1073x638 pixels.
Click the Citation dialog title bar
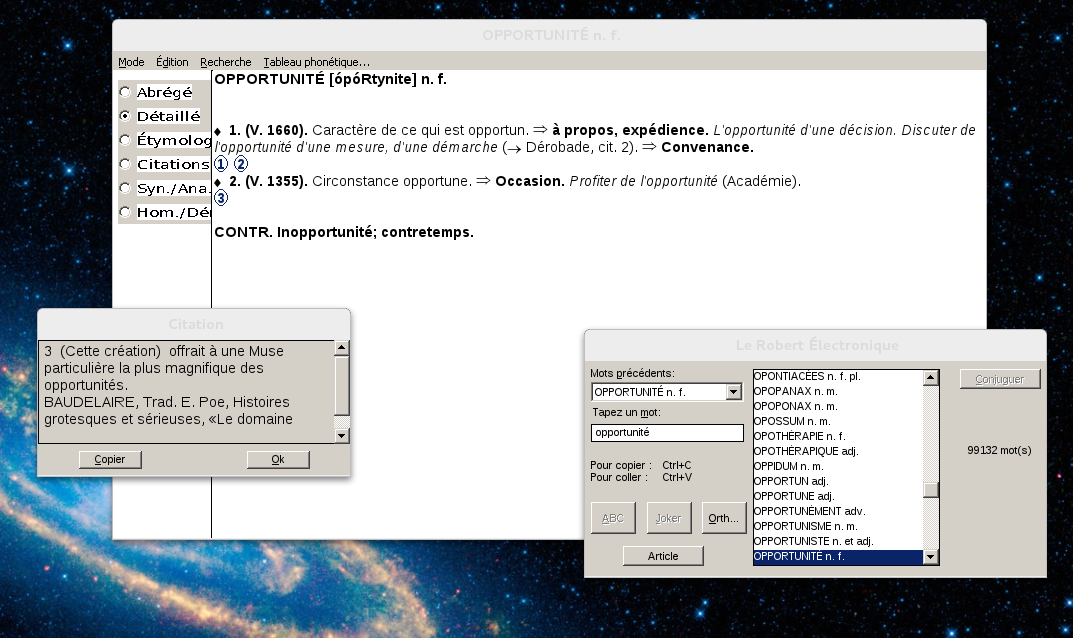pyautogui.click(x=194, y=324)
